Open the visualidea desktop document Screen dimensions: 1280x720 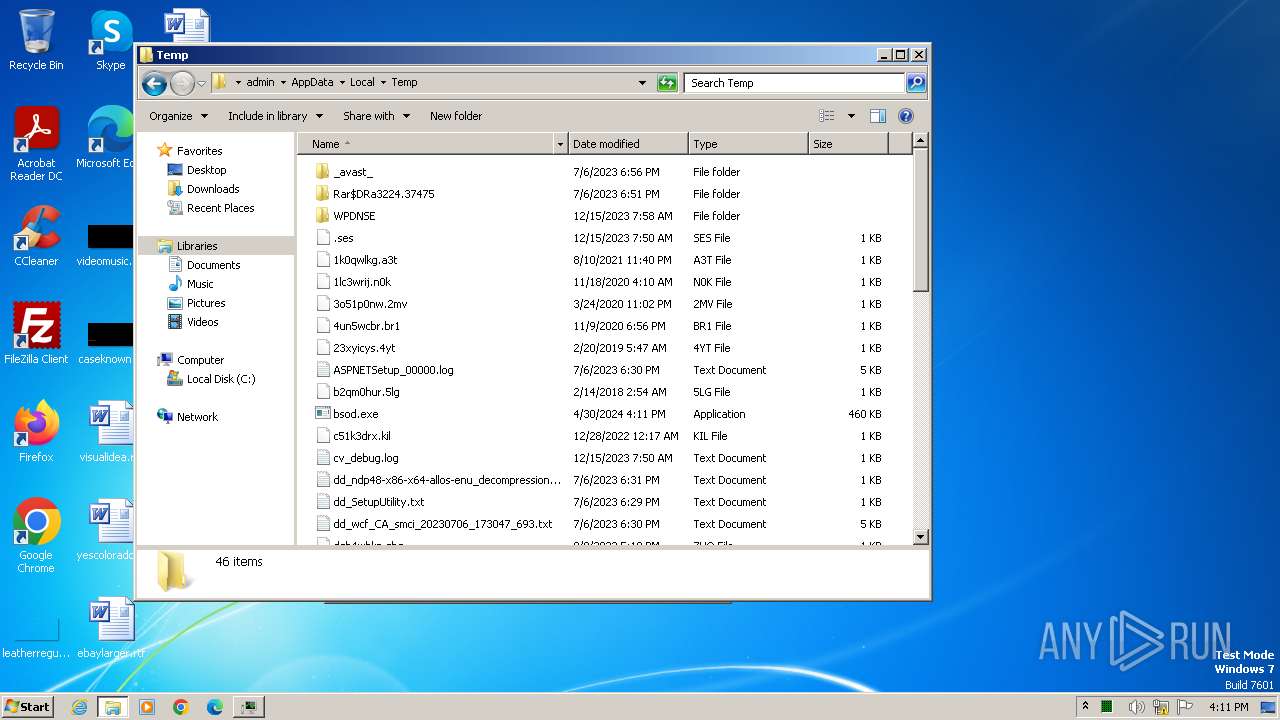pyautogui.click(x=108, y=432)
